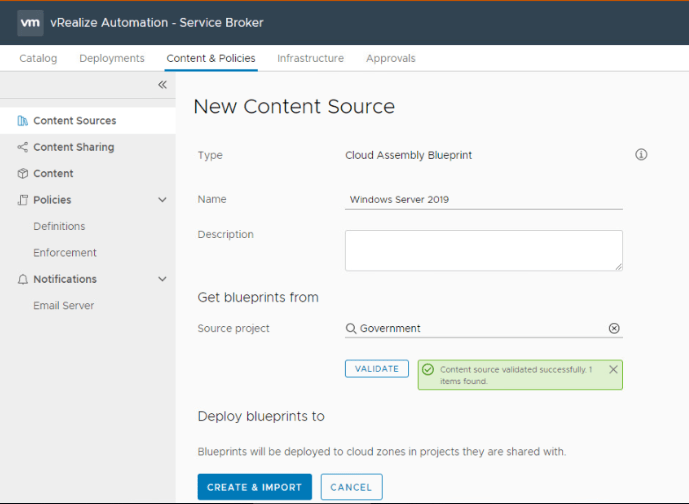
Task: Select Content item in sidebar
Action: 53,174
